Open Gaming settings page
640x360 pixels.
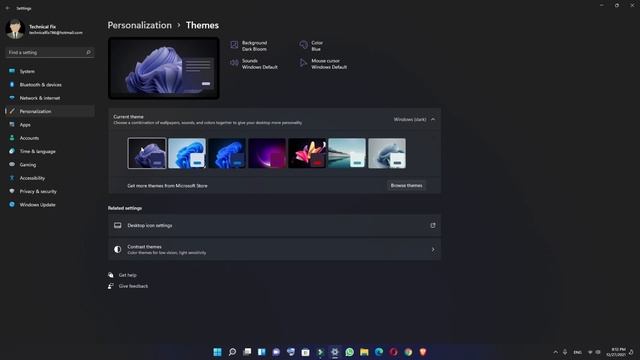50,164
